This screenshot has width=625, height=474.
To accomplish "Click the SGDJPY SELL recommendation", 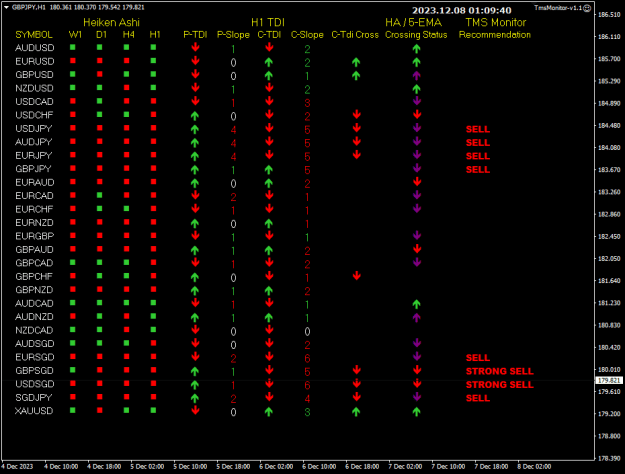I will tap(478, 398).
